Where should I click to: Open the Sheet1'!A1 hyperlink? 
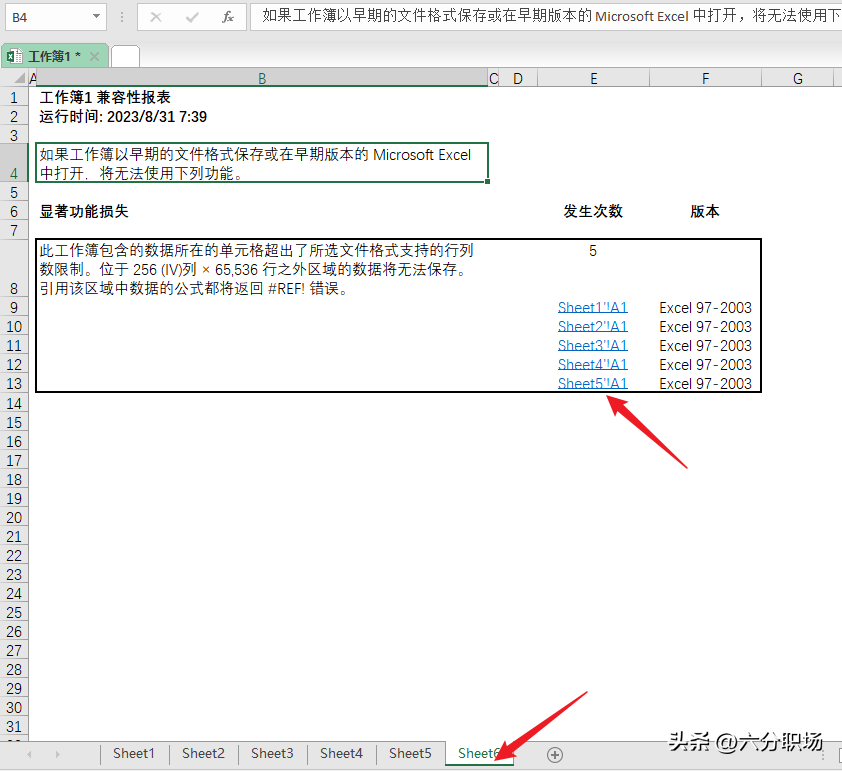[x=593, y=308]
